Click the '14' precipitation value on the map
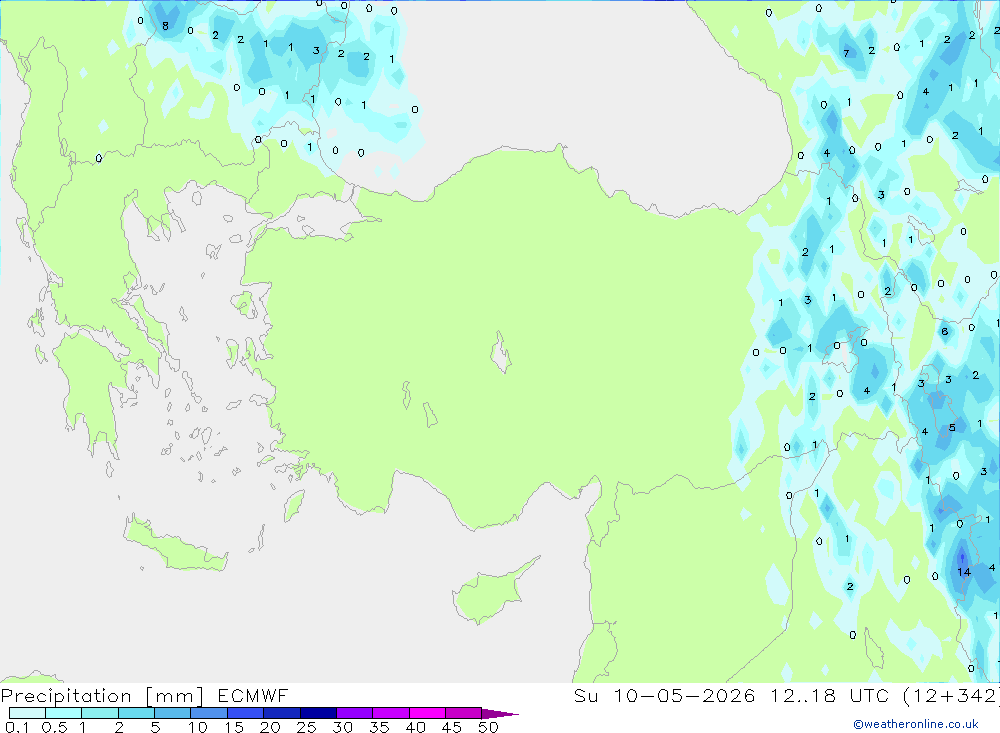Viewport: 1000px width, 733px height. click(964, 572)
